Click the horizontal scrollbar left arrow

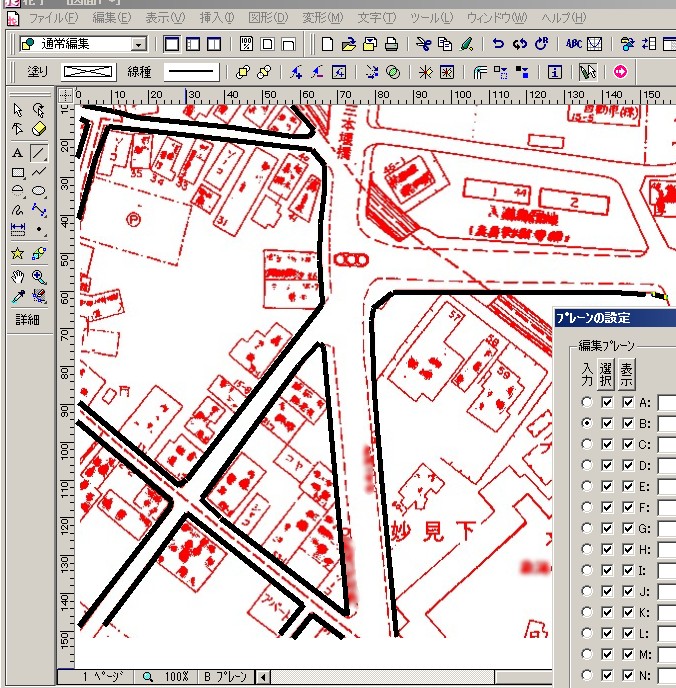(262, 677)
